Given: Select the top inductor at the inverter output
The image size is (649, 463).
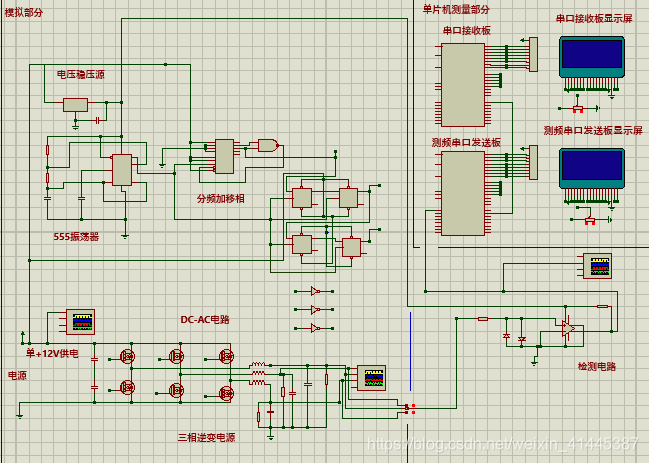Looking at the screenshot, I should click(x=258, y=365).
